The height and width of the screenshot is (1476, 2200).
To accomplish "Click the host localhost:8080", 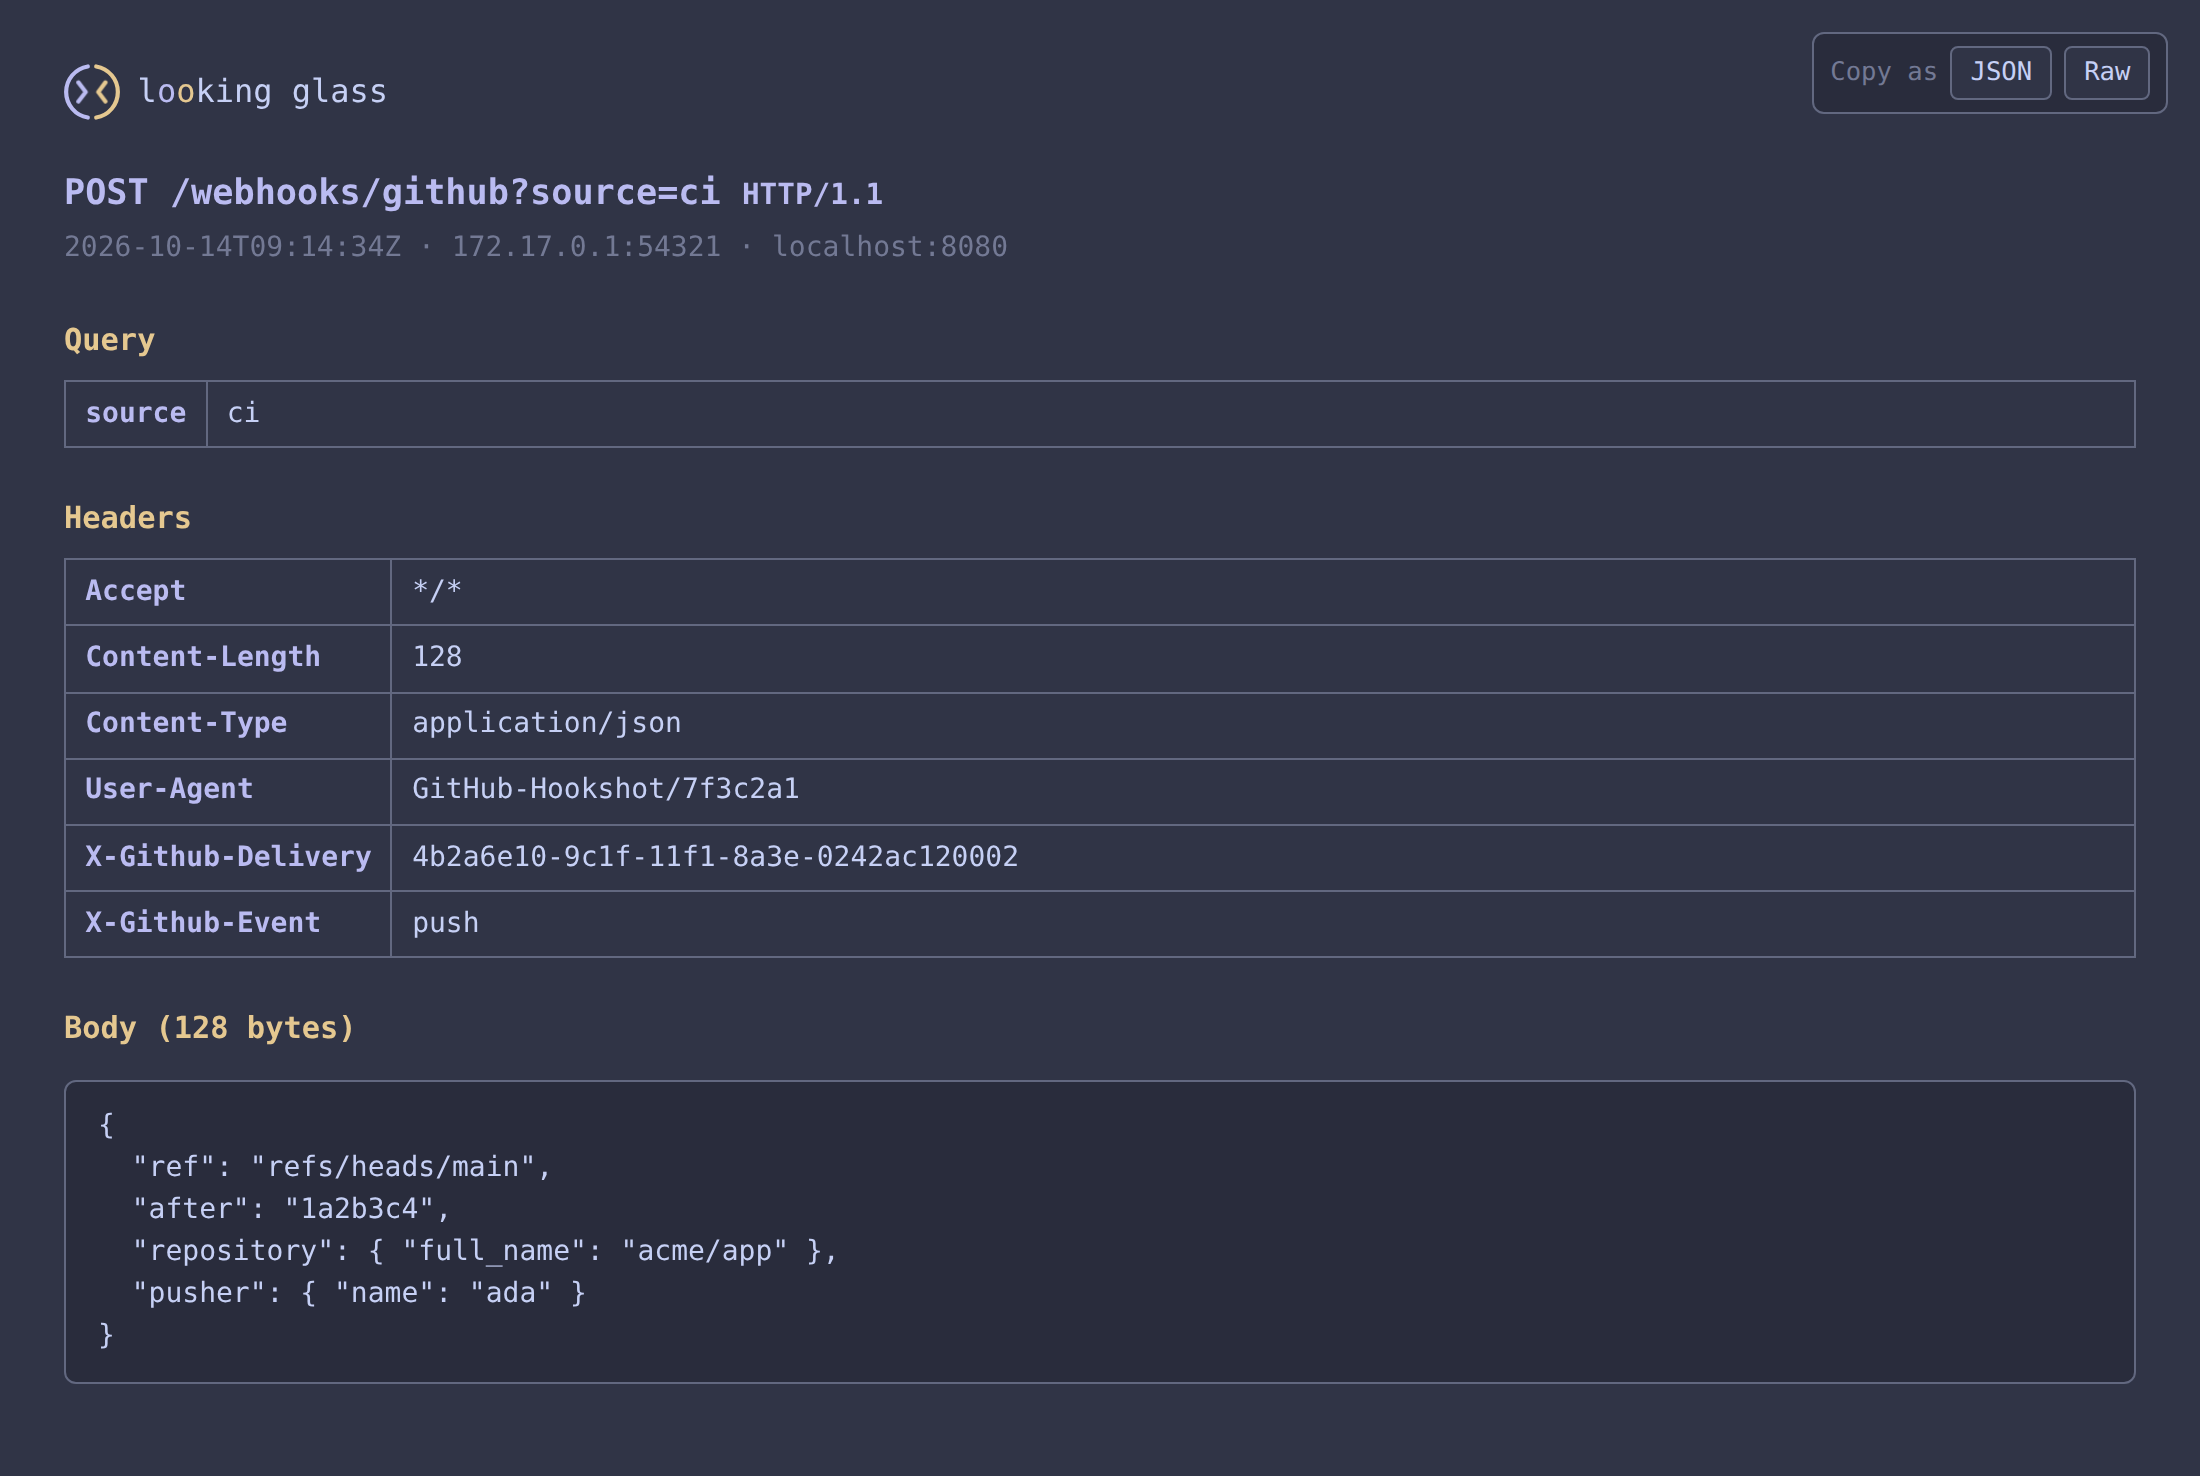I will click(x=890, y=247).
